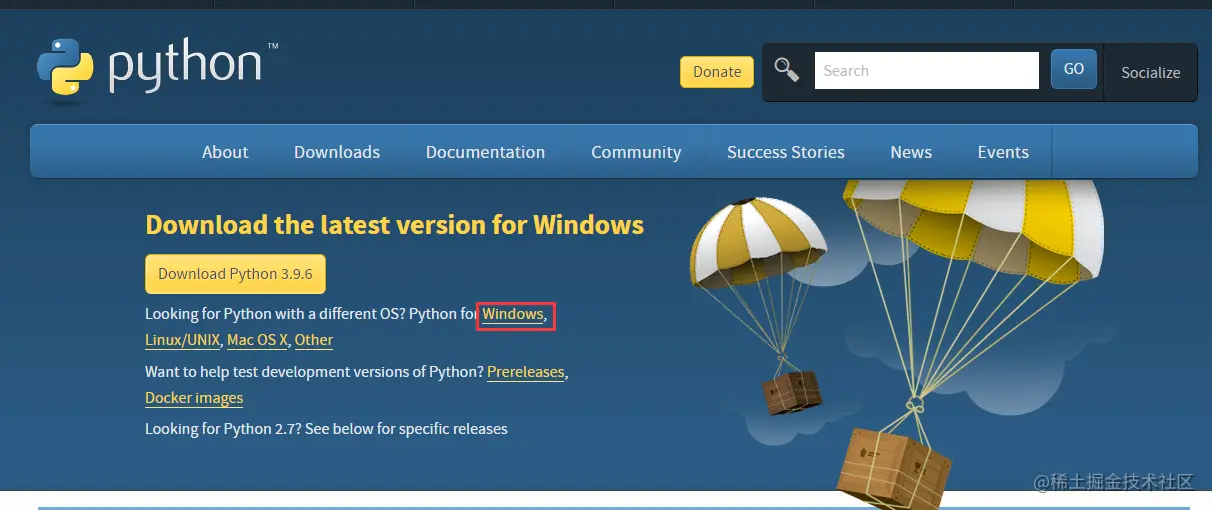
Task: Focus the Search input field
Action: tap(927, 71)
